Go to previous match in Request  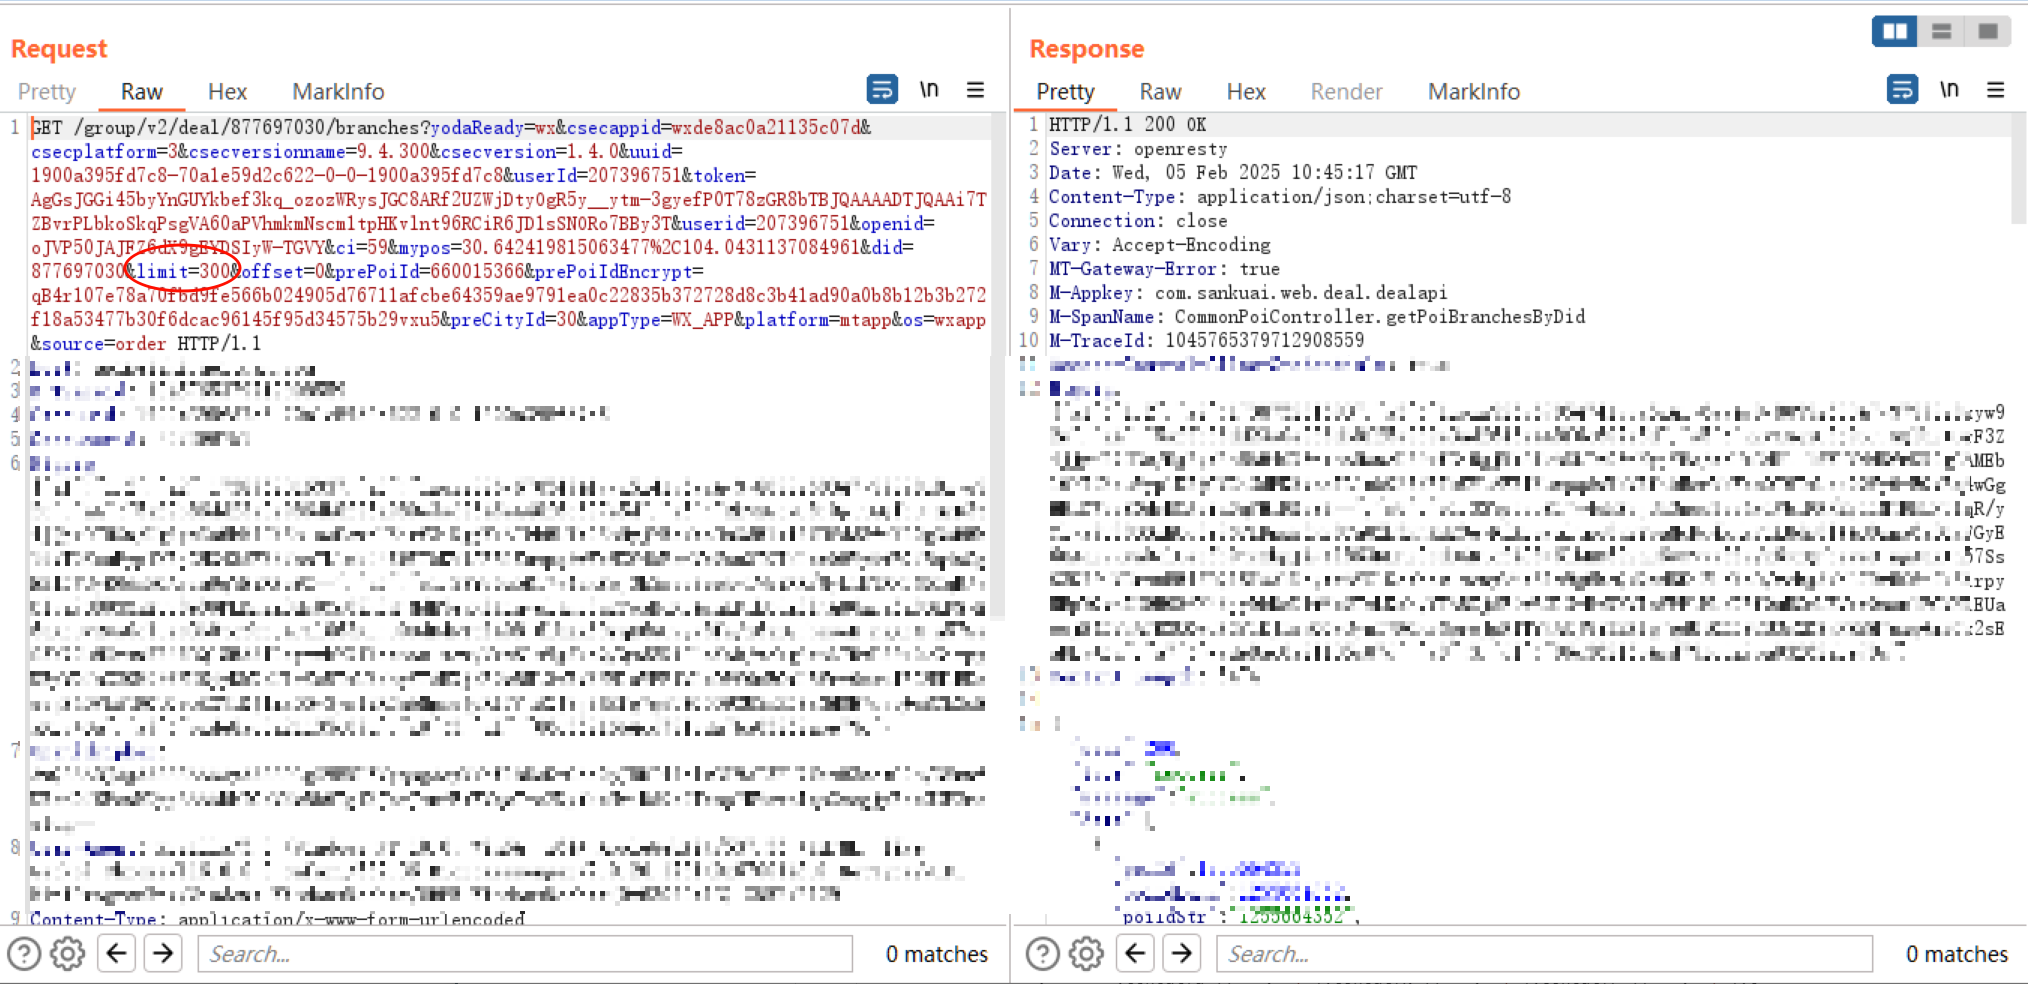tap(117, 954)
